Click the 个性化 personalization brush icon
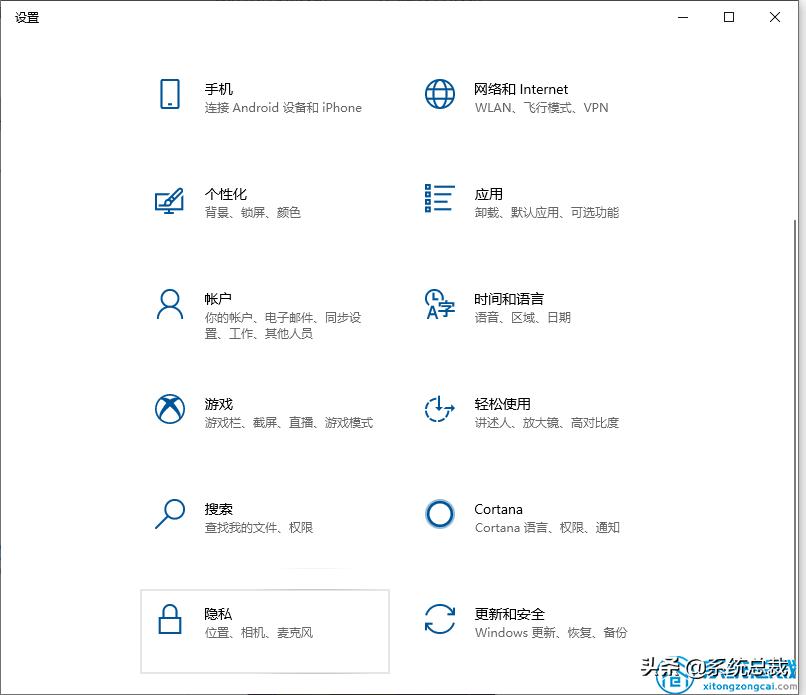This screenshot has width=806, height=695. click(170, 202)
